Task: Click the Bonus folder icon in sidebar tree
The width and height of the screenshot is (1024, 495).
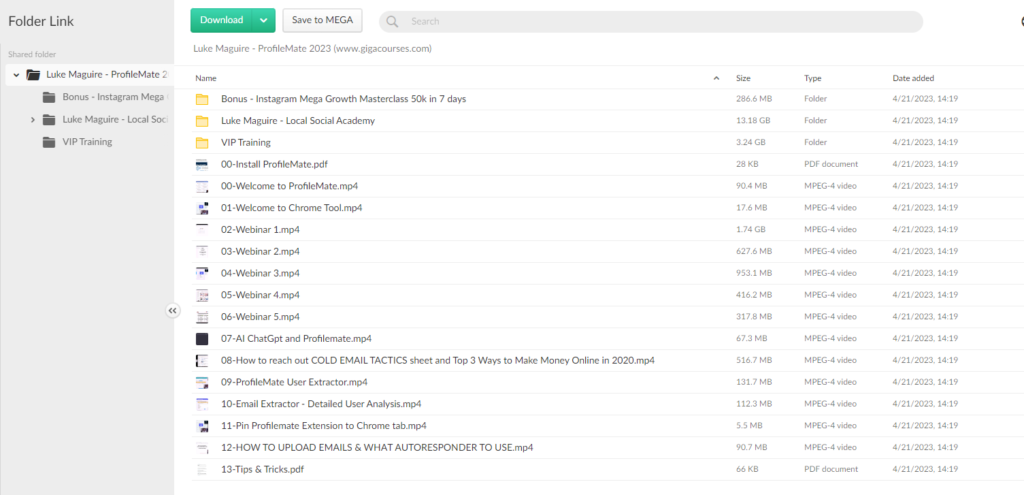Action: (49, 97)
